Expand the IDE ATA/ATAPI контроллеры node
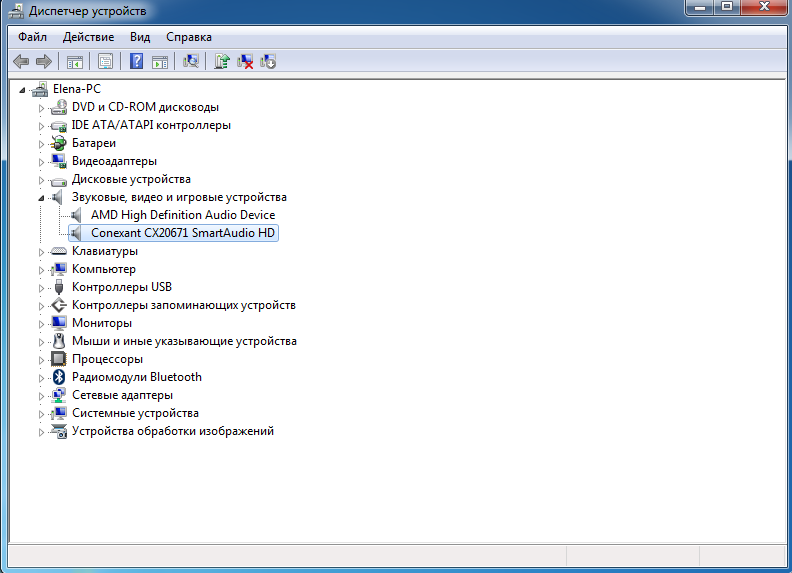This screenshot has height=573, width=792. coord(41,126)
